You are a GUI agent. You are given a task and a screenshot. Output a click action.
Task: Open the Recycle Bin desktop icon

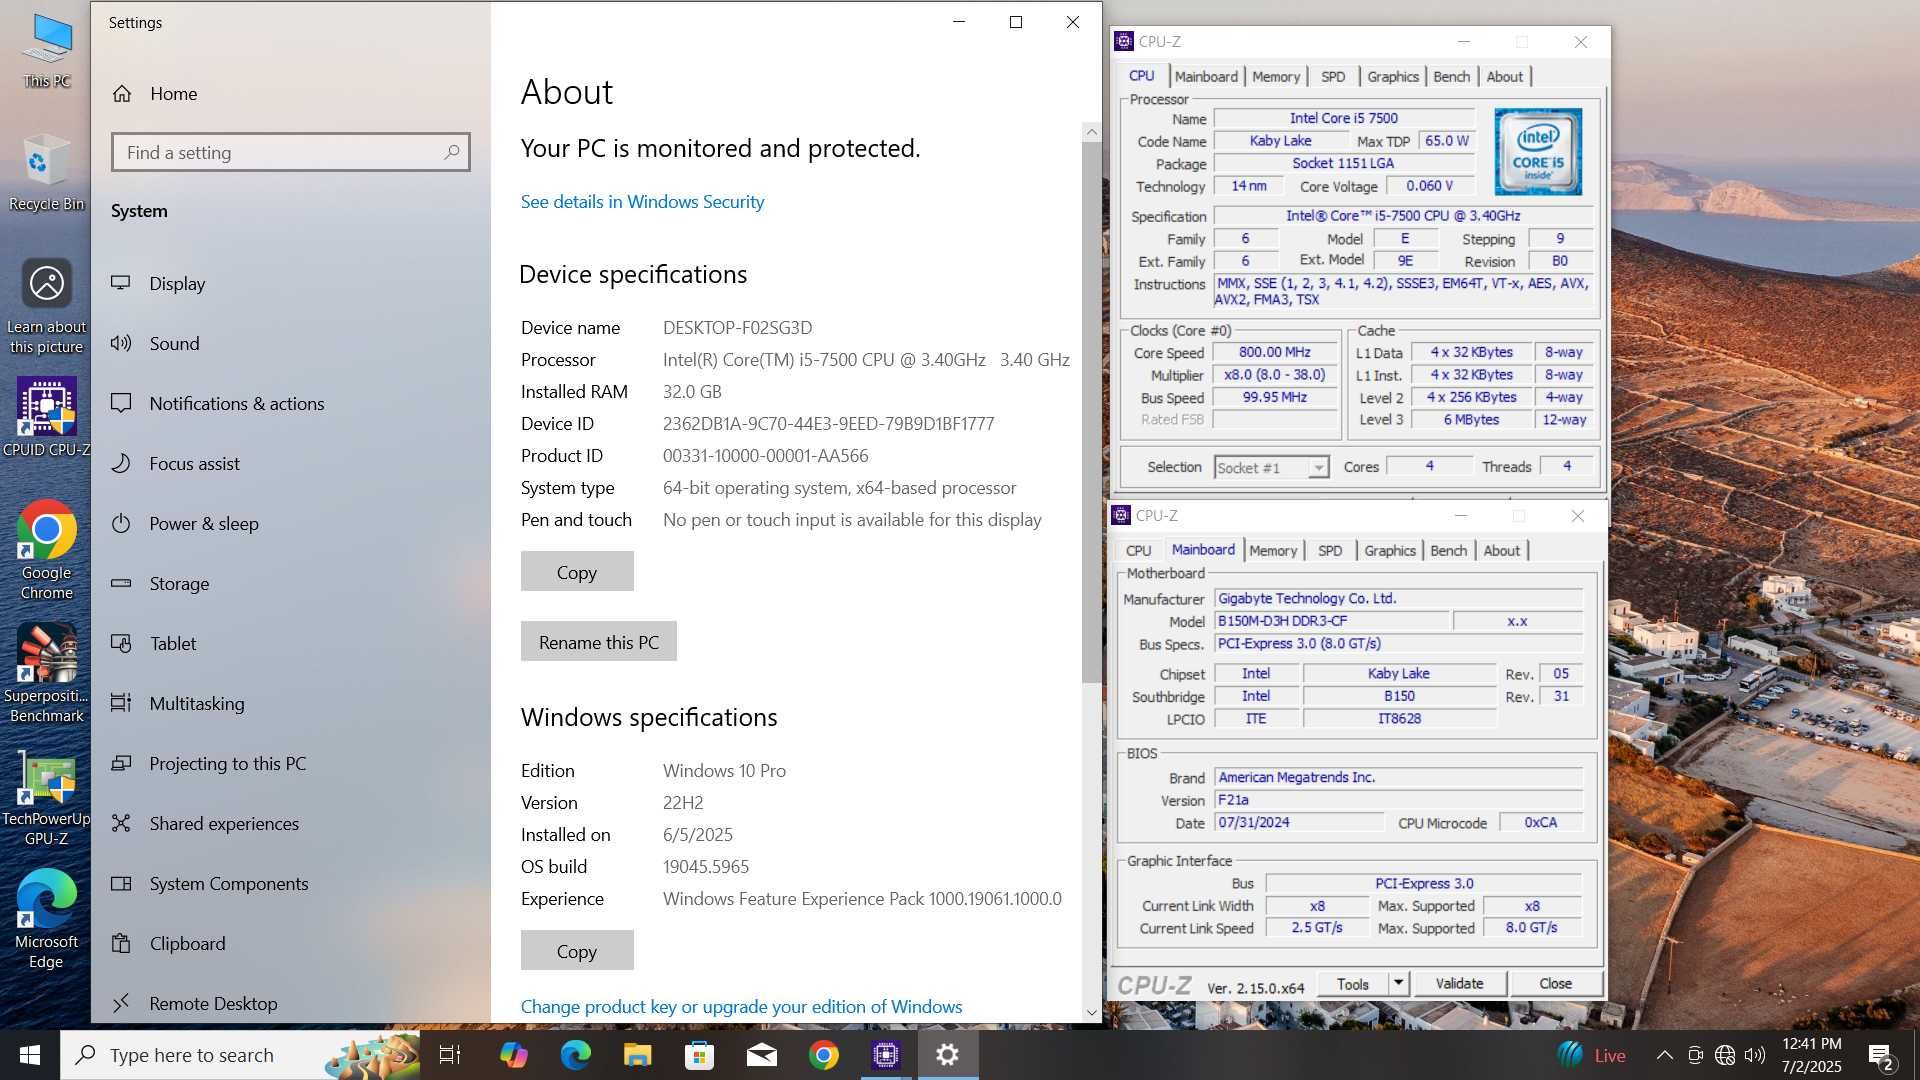click(x=46, y=172)
